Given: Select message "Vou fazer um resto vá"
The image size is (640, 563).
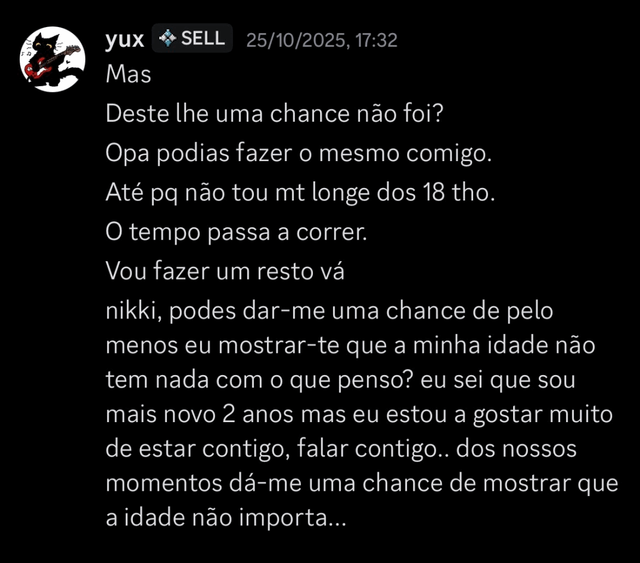Looking at the screenshot, I should pos(225,271).
